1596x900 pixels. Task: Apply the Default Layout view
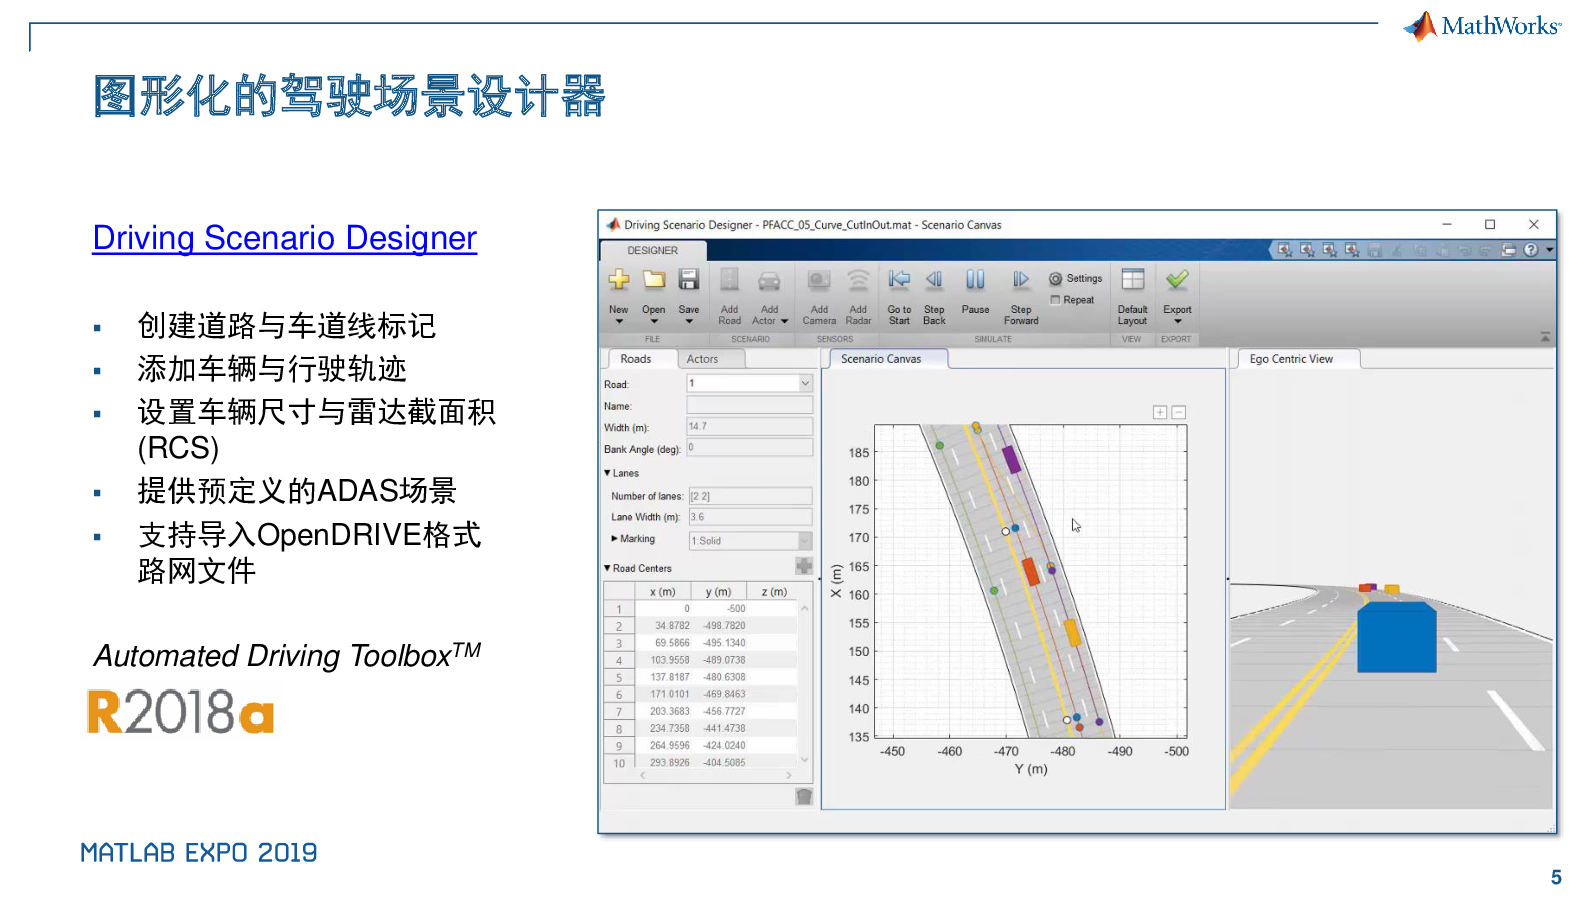[1133, 280]
